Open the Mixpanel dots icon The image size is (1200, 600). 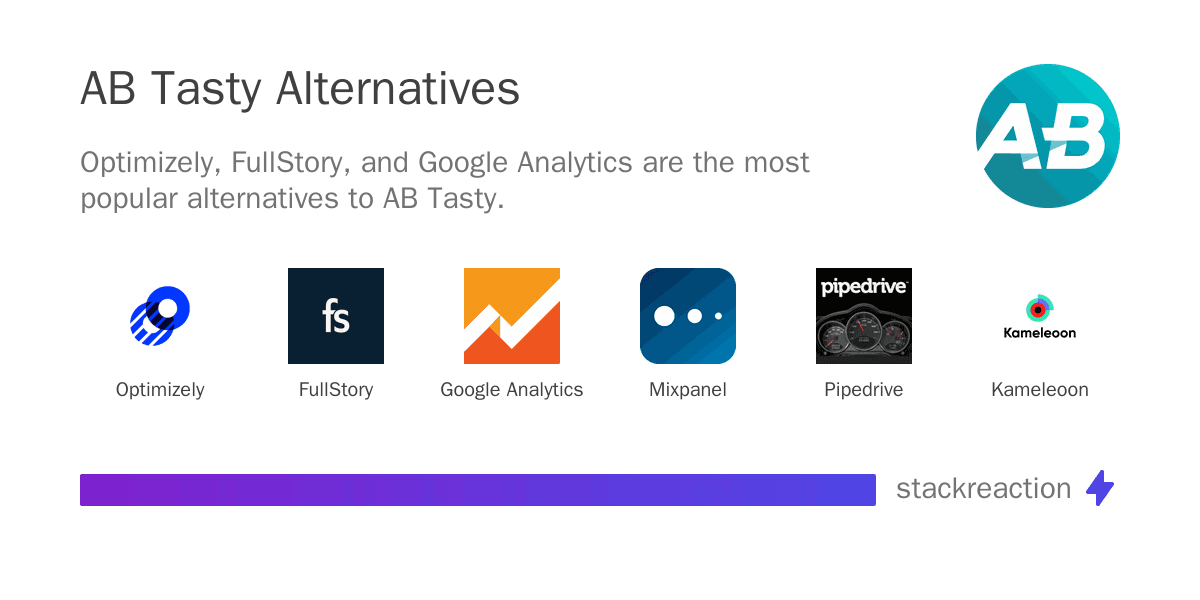(x=688, y=316)
